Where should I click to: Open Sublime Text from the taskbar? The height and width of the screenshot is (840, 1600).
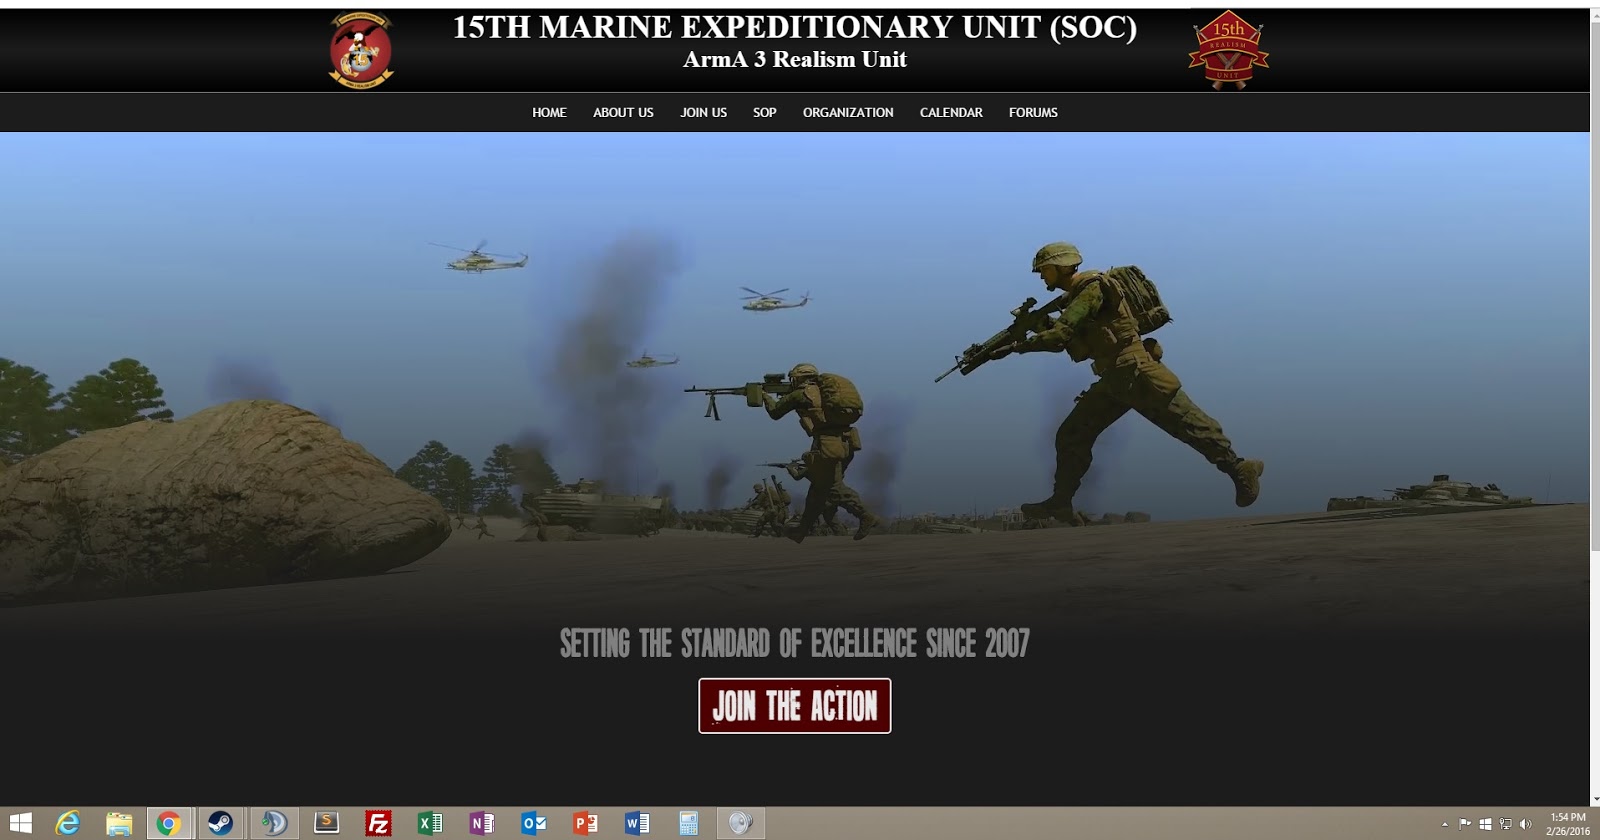point(326,823)
